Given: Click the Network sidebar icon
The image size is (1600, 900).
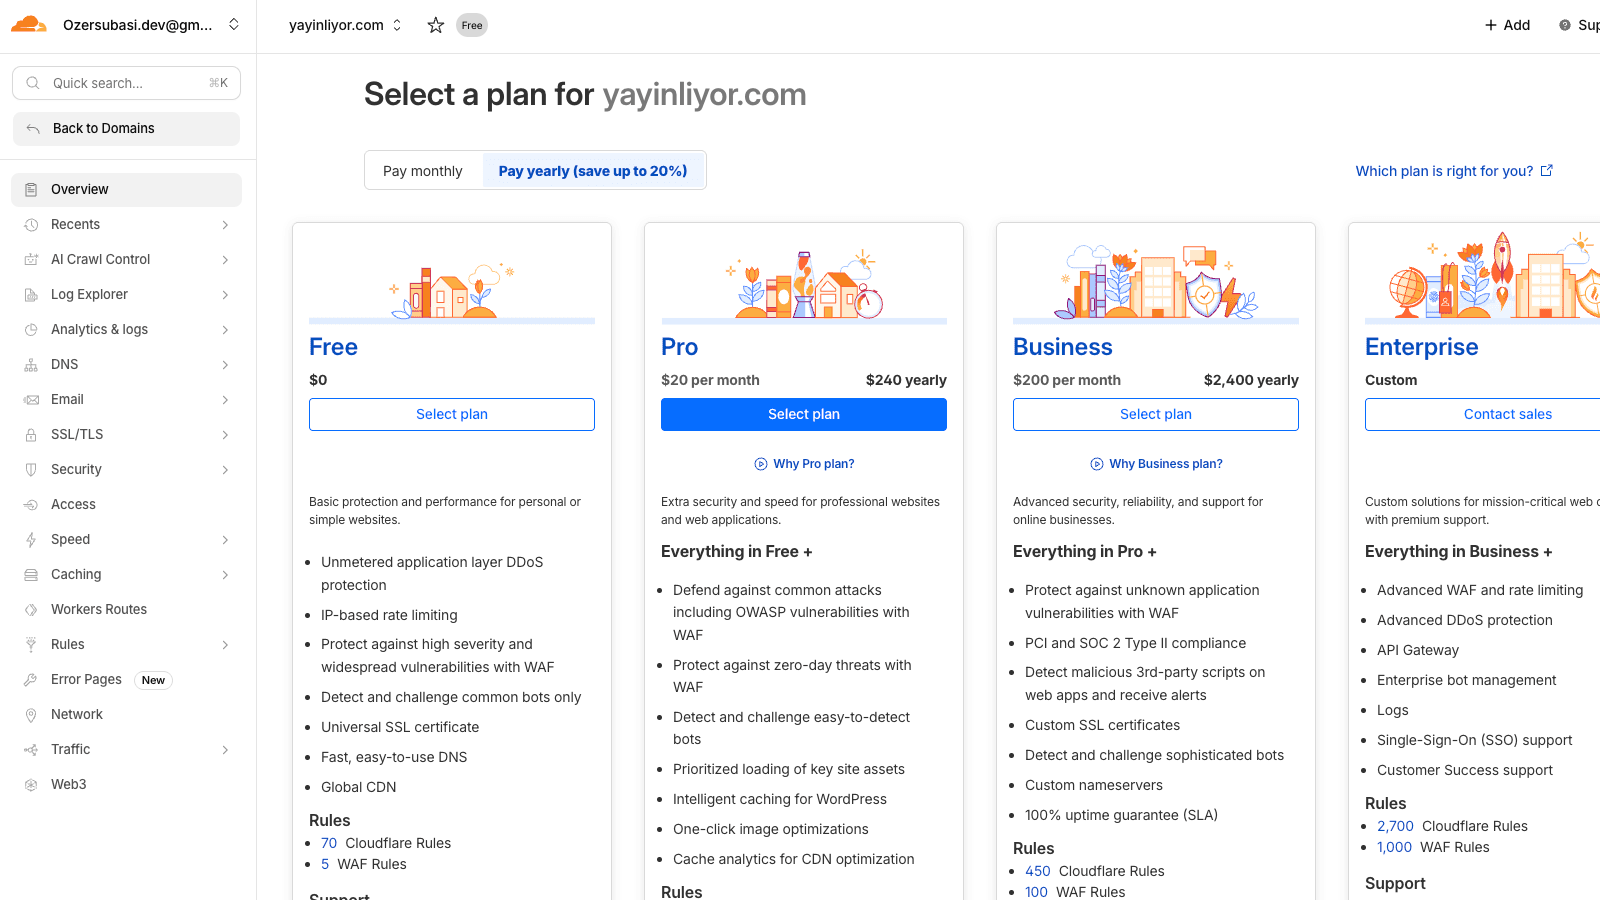Looking at the screenshot, I should (x=31, y=715).
